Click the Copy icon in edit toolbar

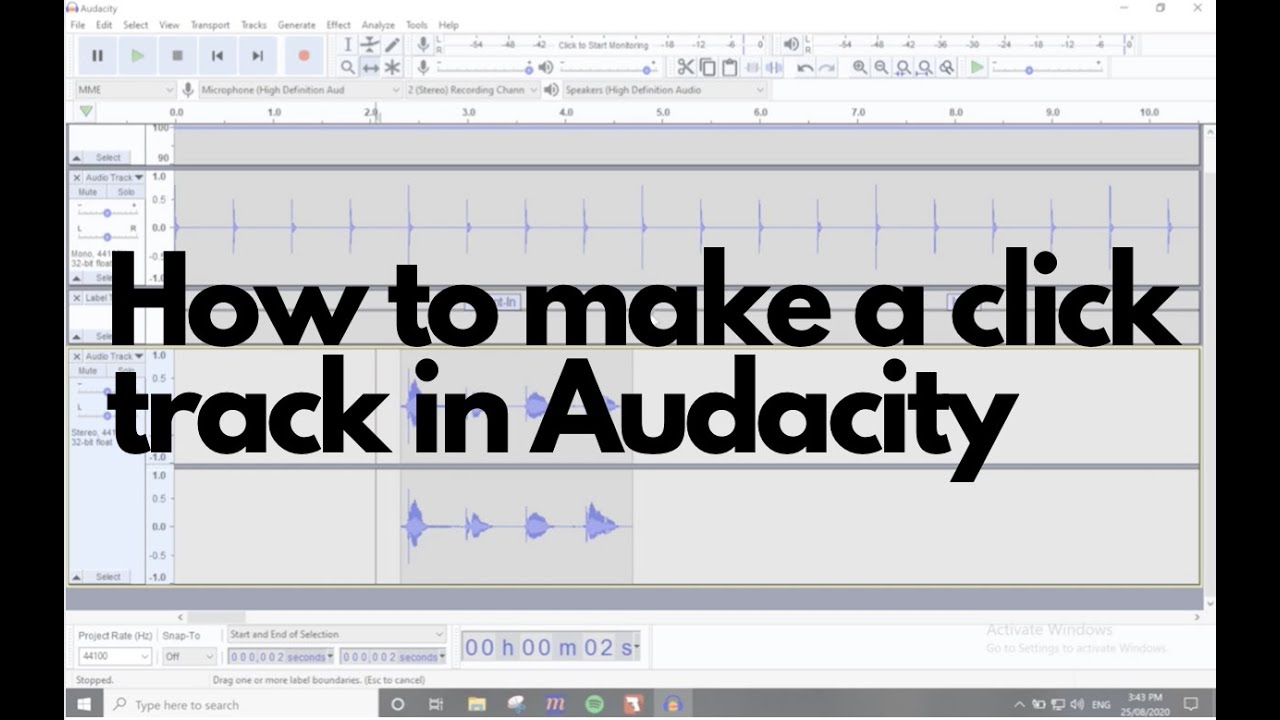pos(708,67)
